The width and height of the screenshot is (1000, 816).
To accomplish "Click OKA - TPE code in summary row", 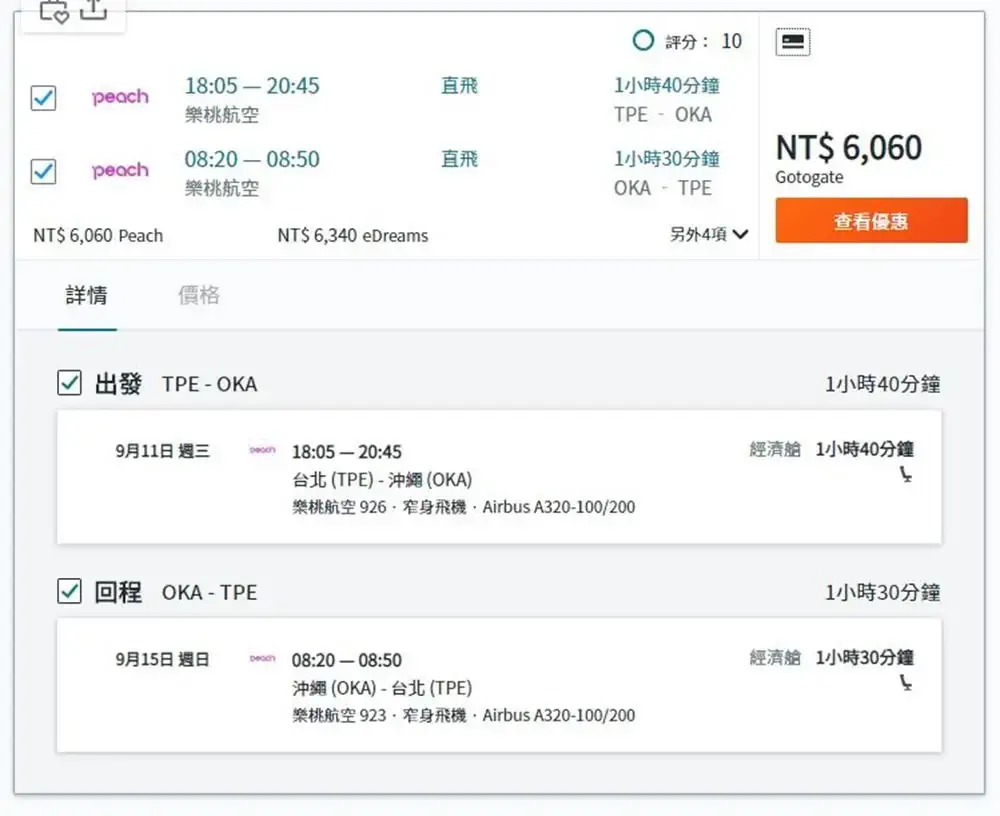I will 663,188.
